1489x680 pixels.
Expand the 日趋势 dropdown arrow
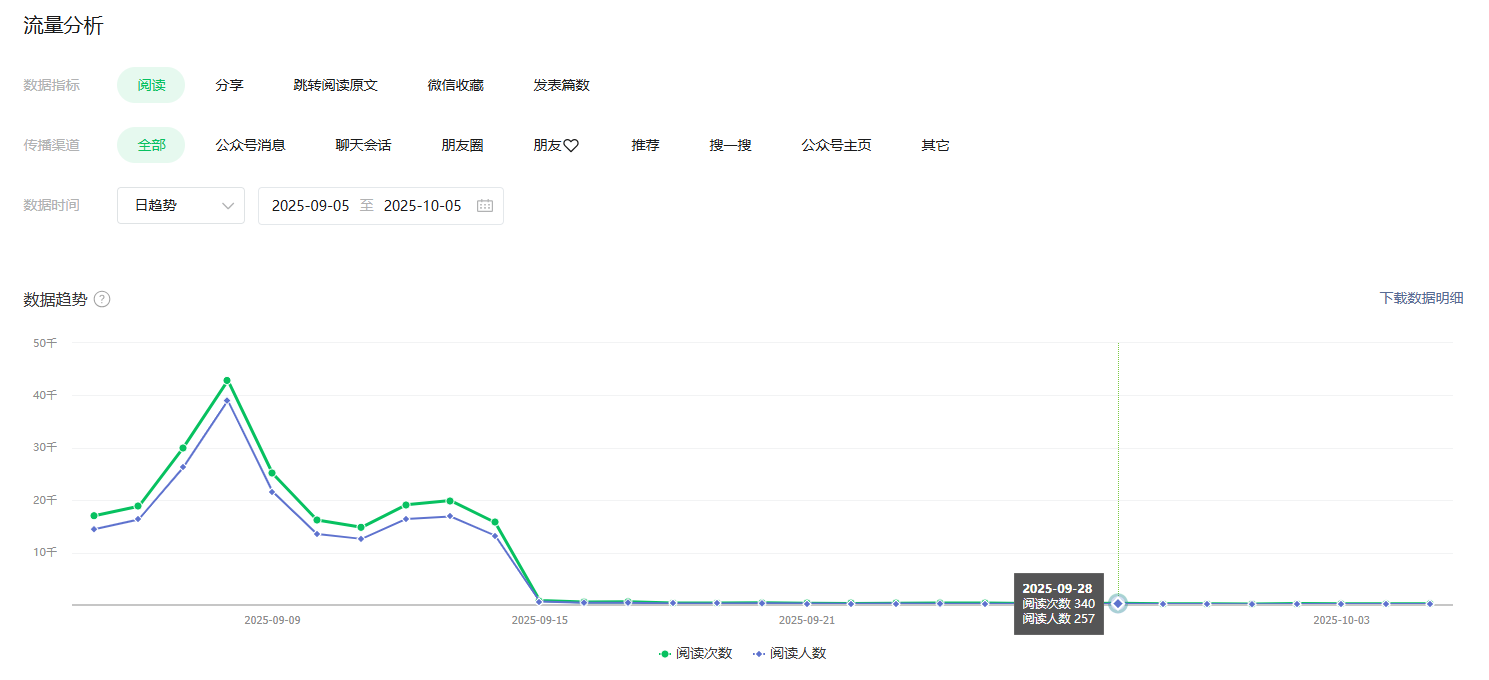tap(228, 206)
